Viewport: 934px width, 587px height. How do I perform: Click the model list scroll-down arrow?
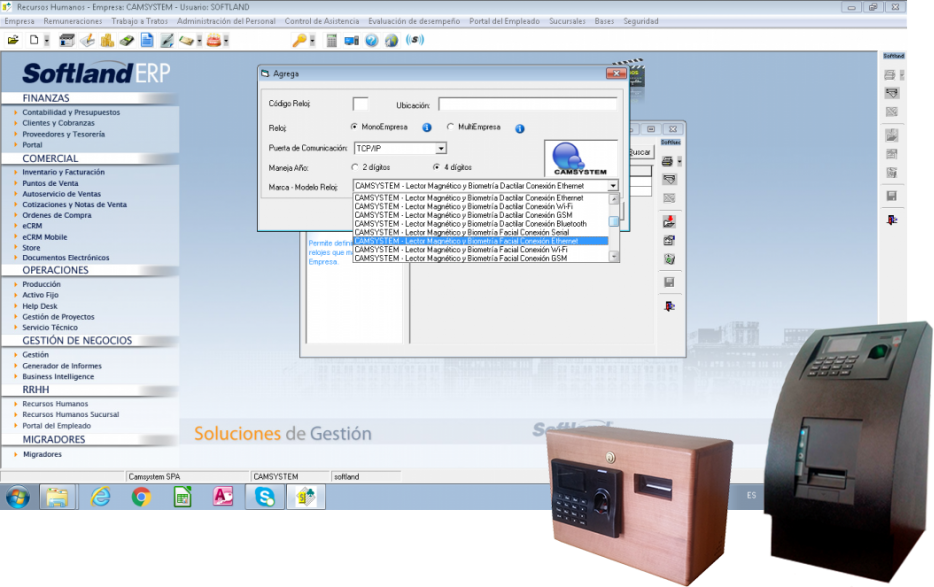pyautogui.click(x=614, y=256)
